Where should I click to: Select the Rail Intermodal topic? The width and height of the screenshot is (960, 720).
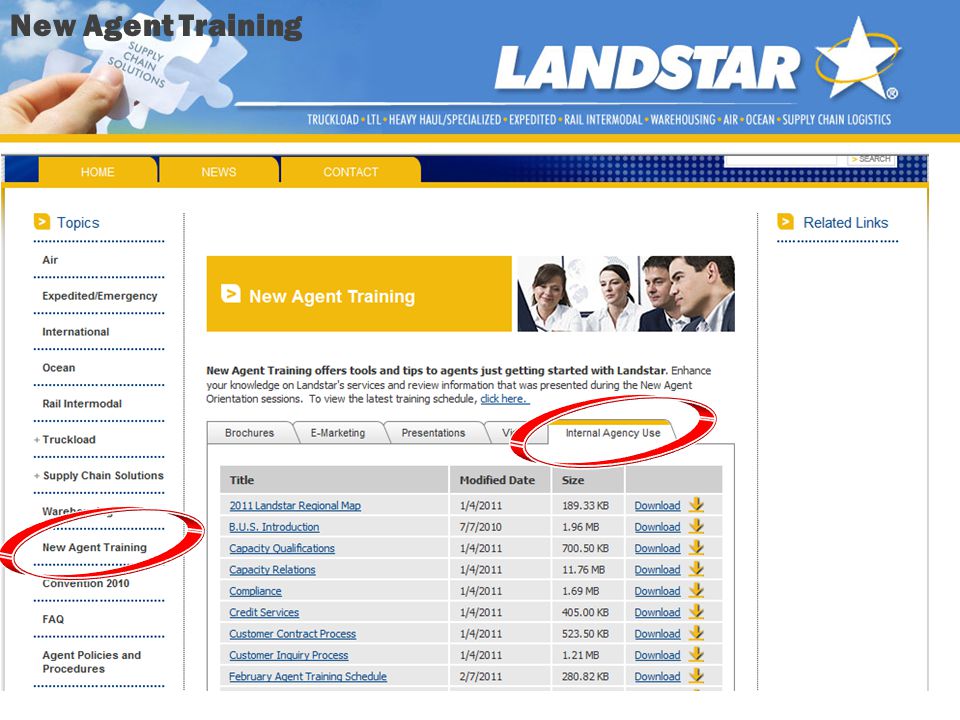82,404
